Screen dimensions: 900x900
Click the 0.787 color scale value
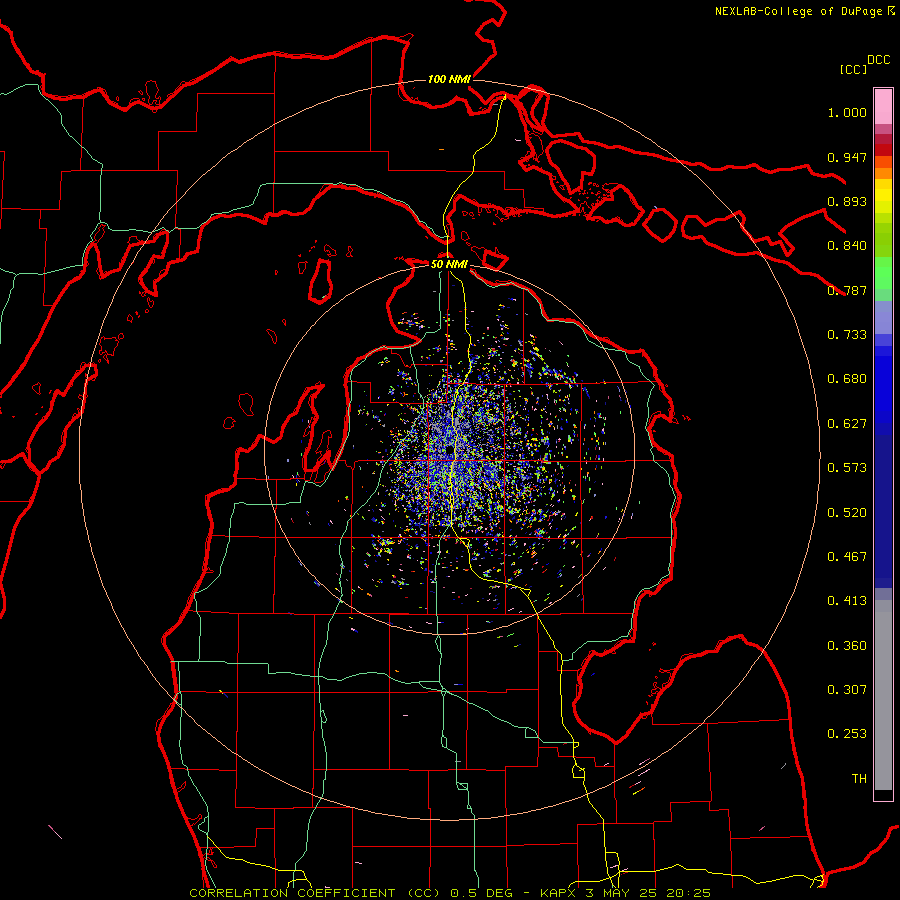pyautogui.click(x=847, y=290)
